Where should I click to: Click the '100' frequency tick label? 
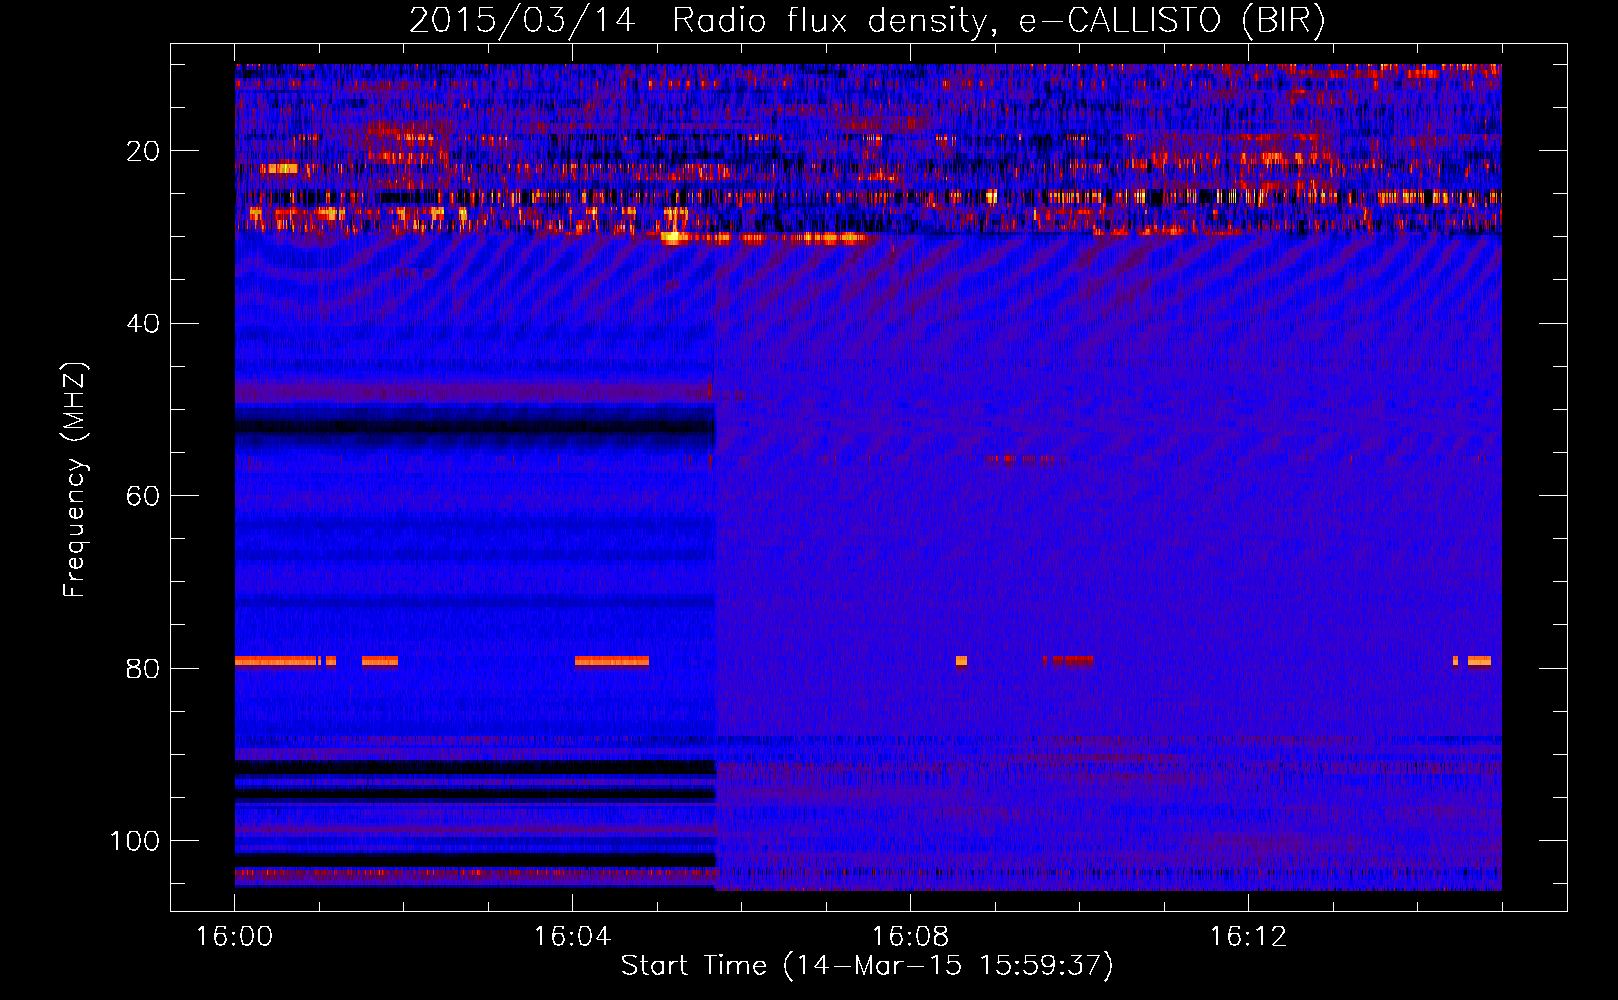135,841
